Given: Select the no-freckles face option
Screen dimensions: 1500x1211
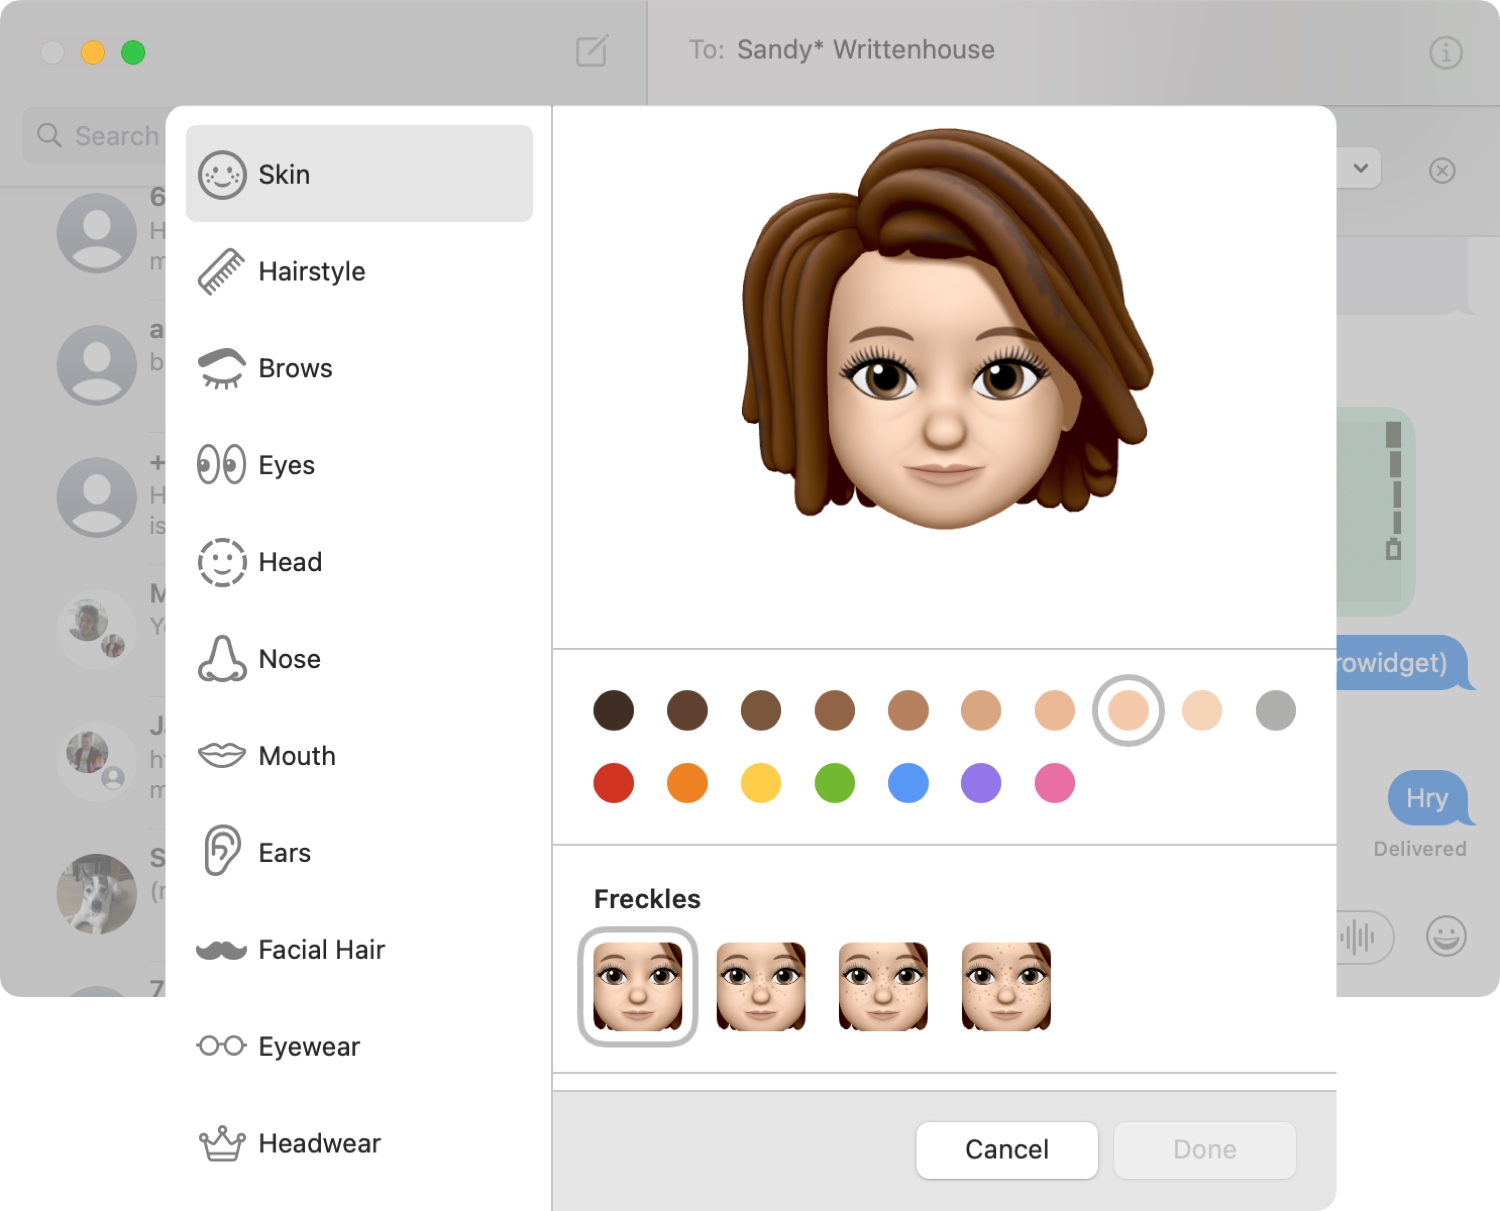Looking at the screenshot, I should coord(638,987).
